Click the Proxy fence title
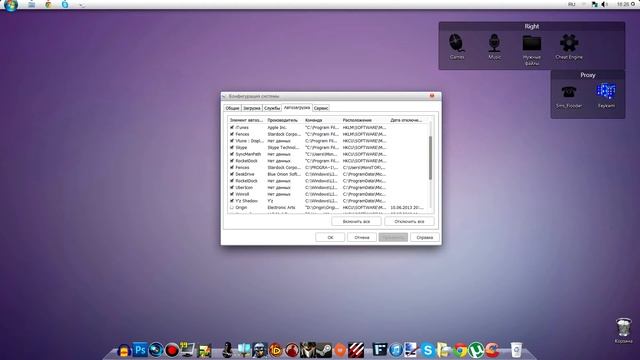 click(587, 75)
